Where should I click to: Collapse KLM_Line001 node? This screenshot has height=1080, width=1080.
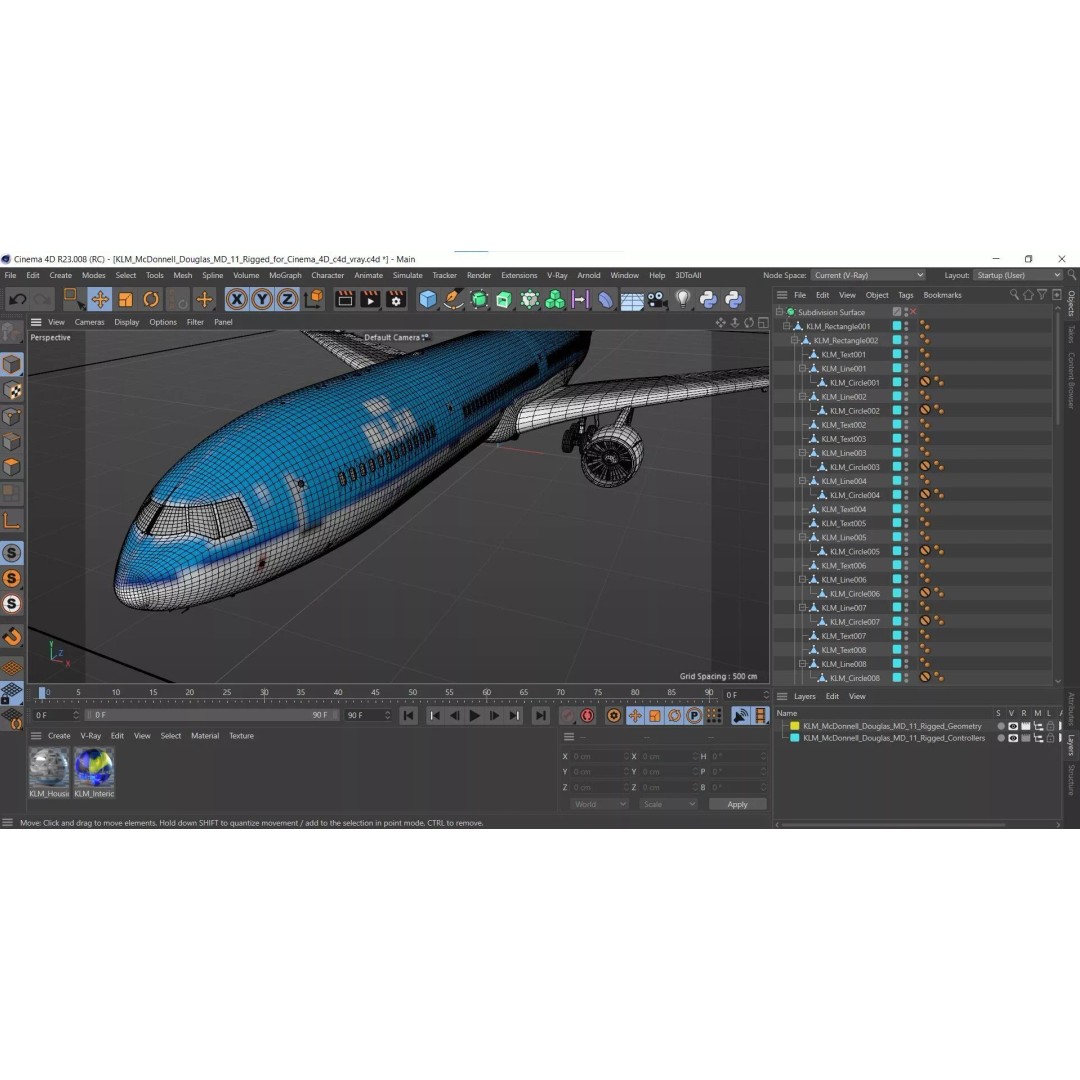coord(802,368)
